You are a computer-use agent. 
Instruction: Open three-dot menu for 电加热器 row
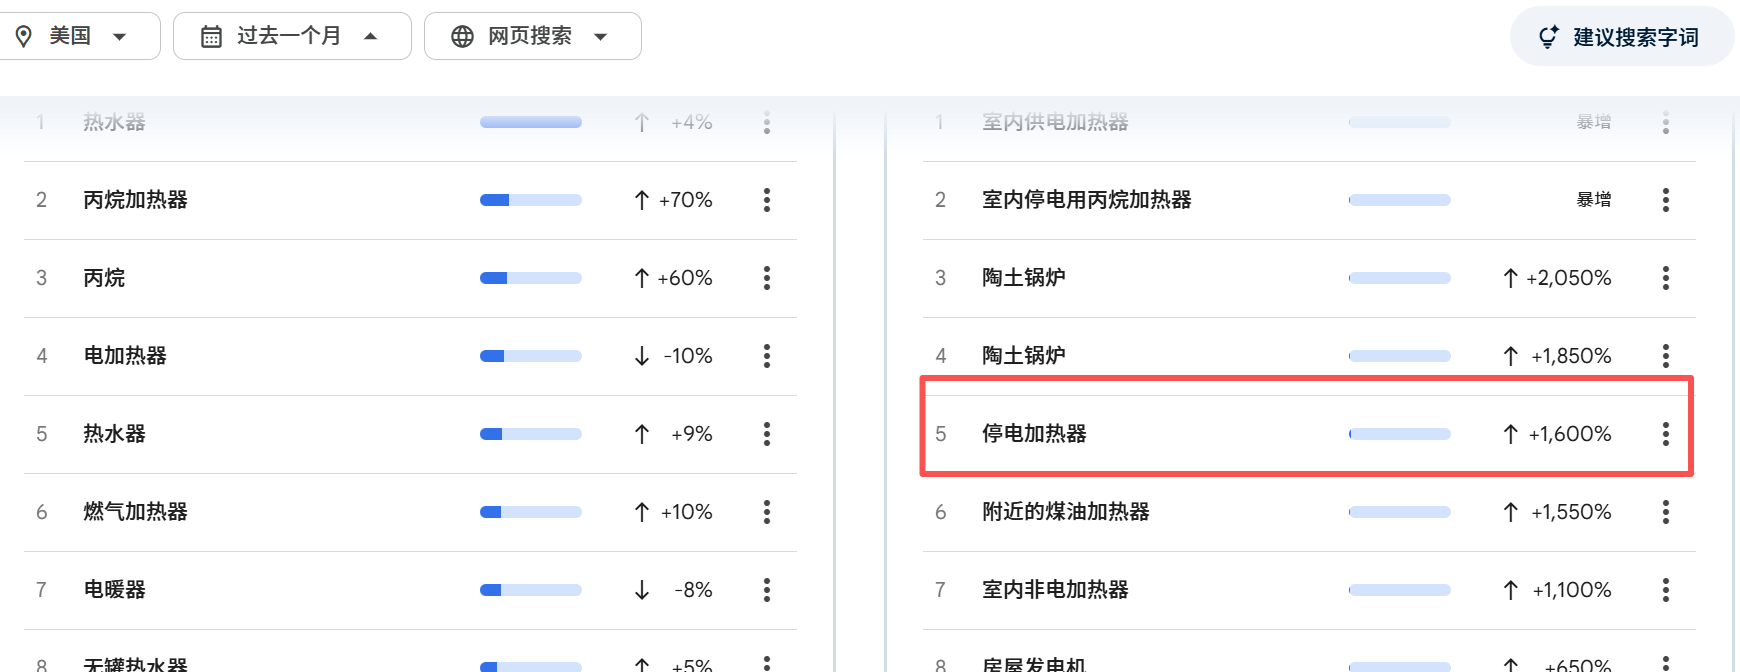point(767,356)
